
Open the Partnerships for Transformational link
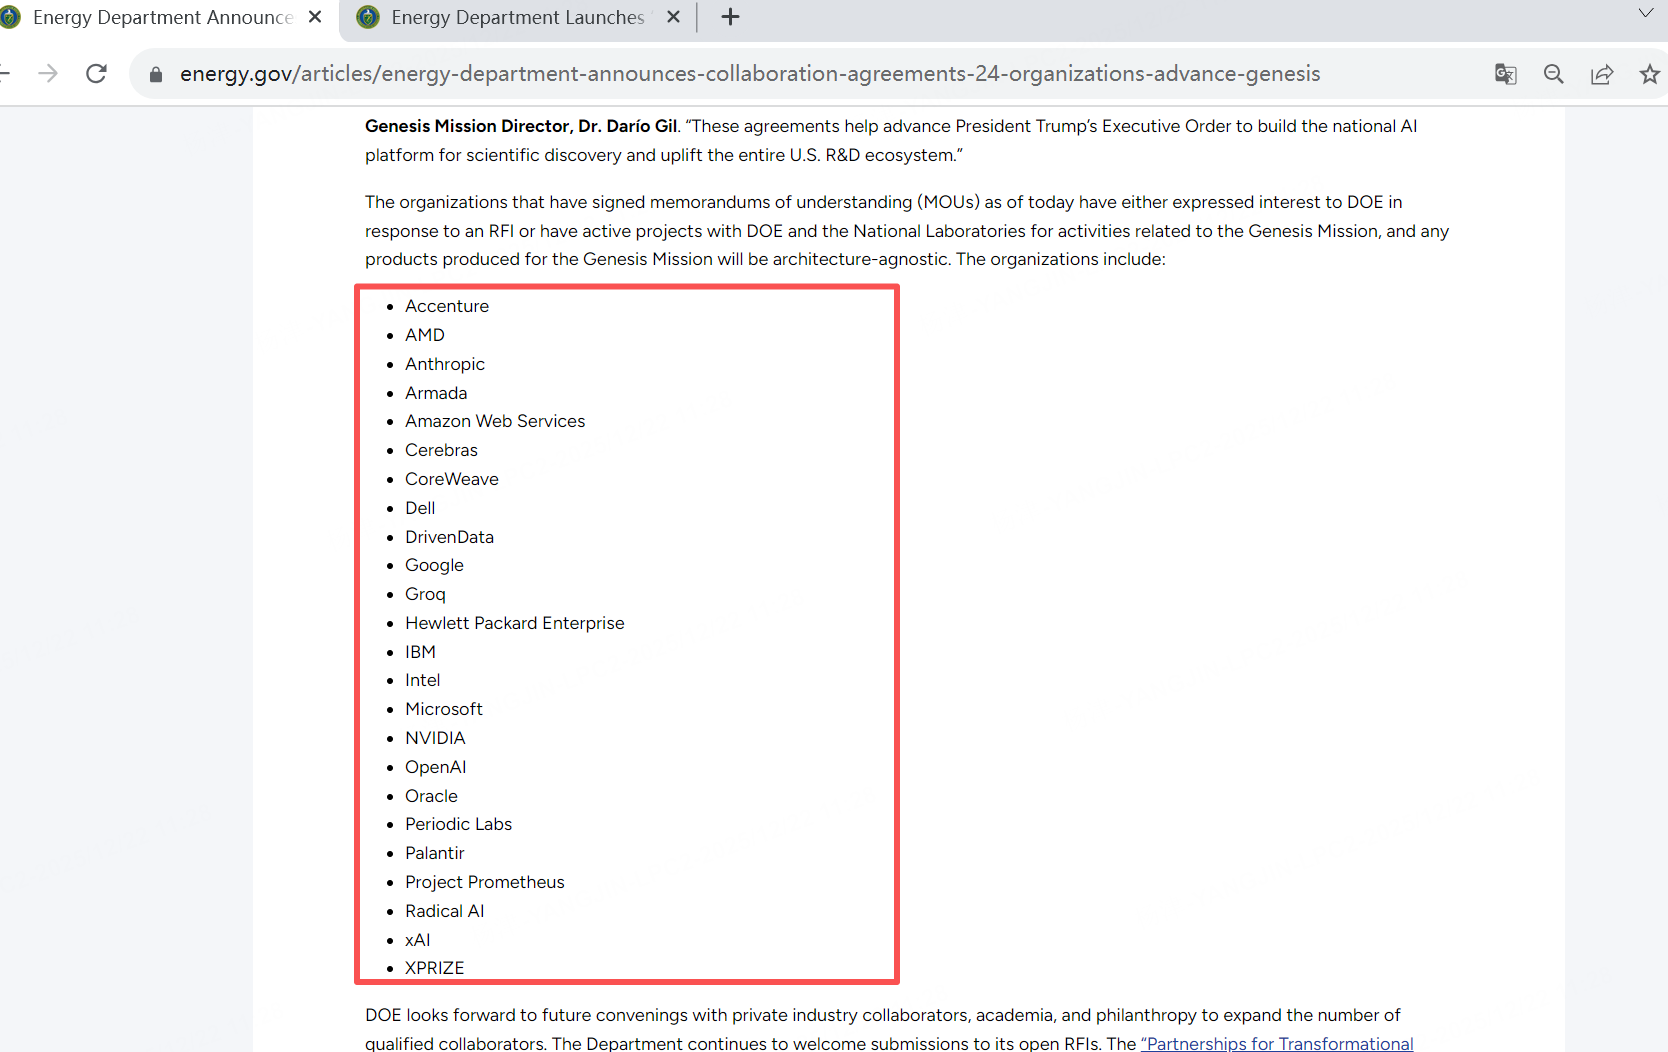click(x=1277, y=1043)
